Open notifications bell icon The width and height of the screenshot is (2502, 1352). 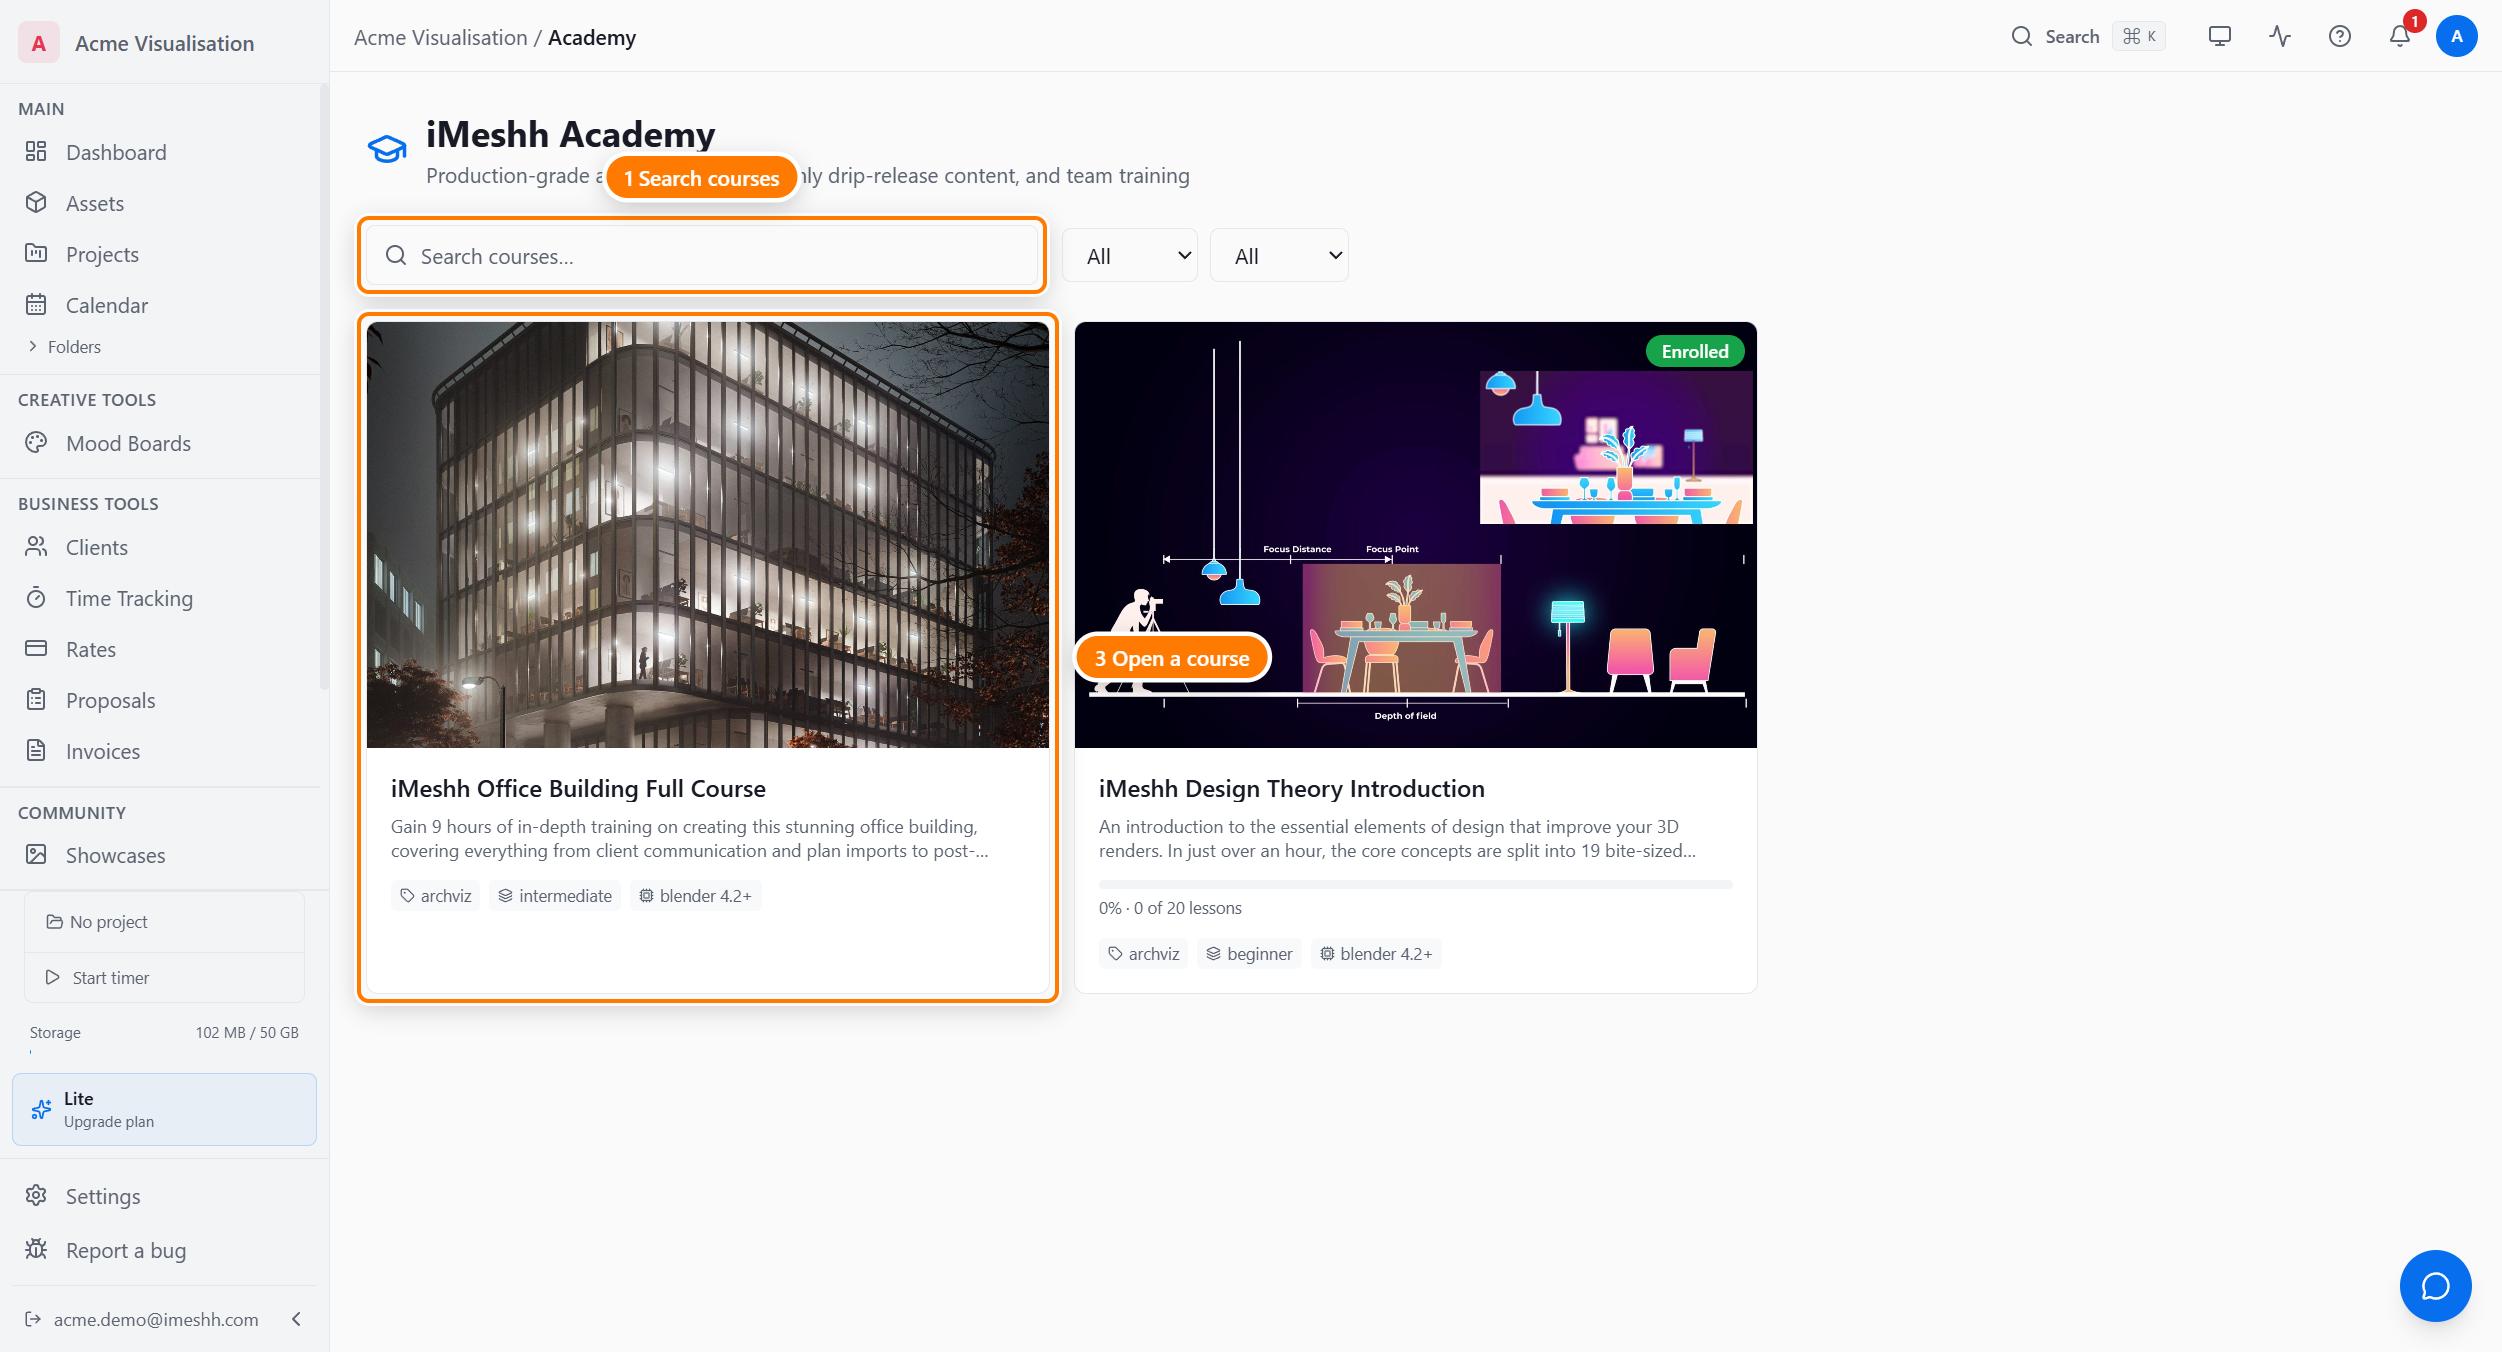(2400, 37)
